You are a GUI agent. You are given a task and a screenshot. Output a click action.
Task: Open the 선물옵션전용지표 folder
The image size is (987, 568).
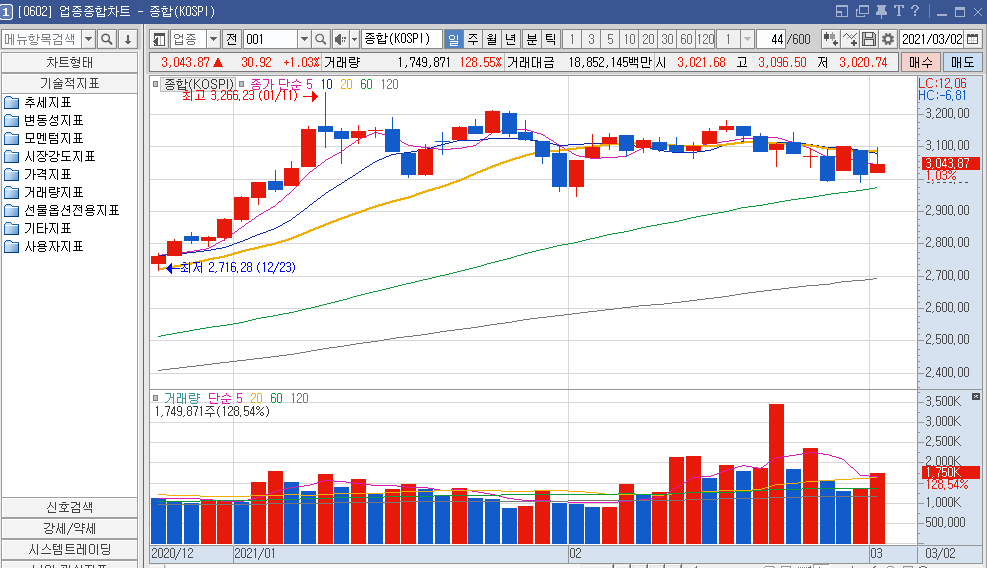[62, 210]
